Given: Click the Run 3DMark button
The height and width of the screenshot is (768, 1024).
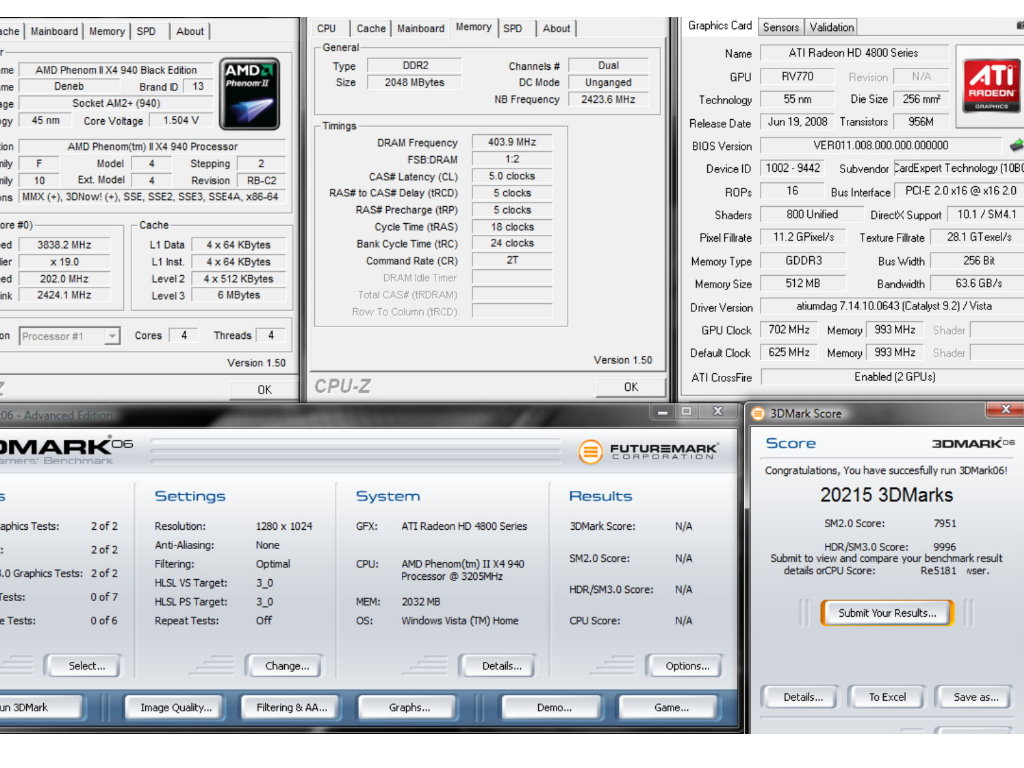Looking at the screenshot, I should (x=39, y=707).
